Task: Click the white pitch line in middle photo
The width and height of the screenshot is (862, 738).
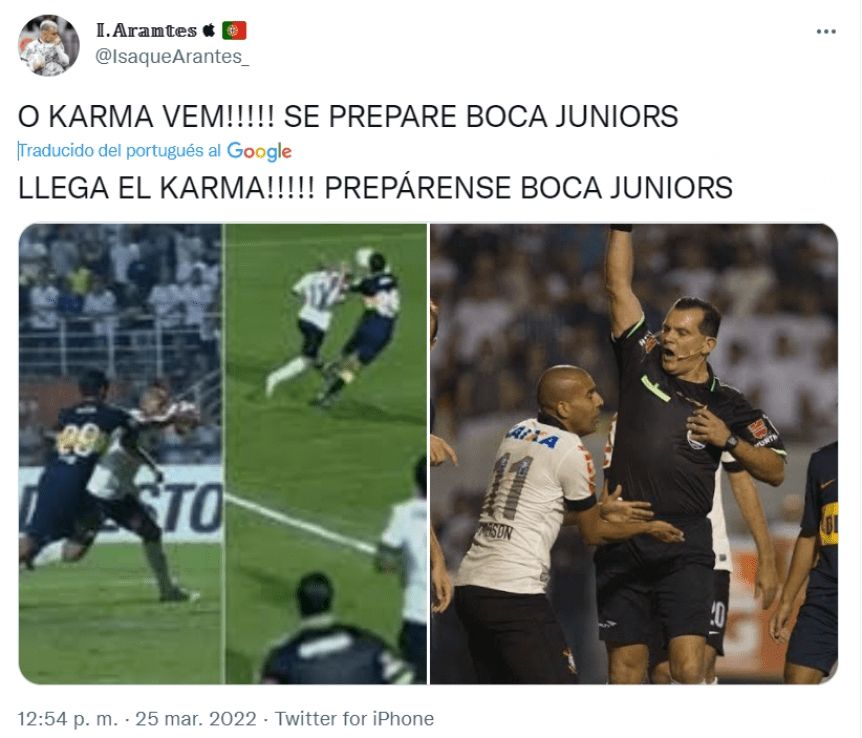Action: [x=301, y=524]
